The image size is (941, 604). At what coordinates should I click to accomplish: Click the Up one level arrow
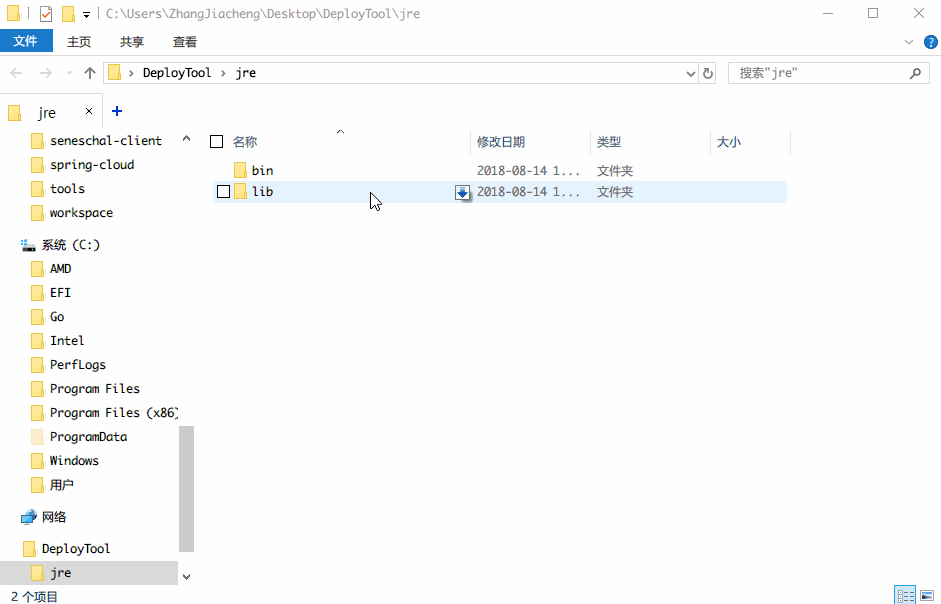[90, 73]
